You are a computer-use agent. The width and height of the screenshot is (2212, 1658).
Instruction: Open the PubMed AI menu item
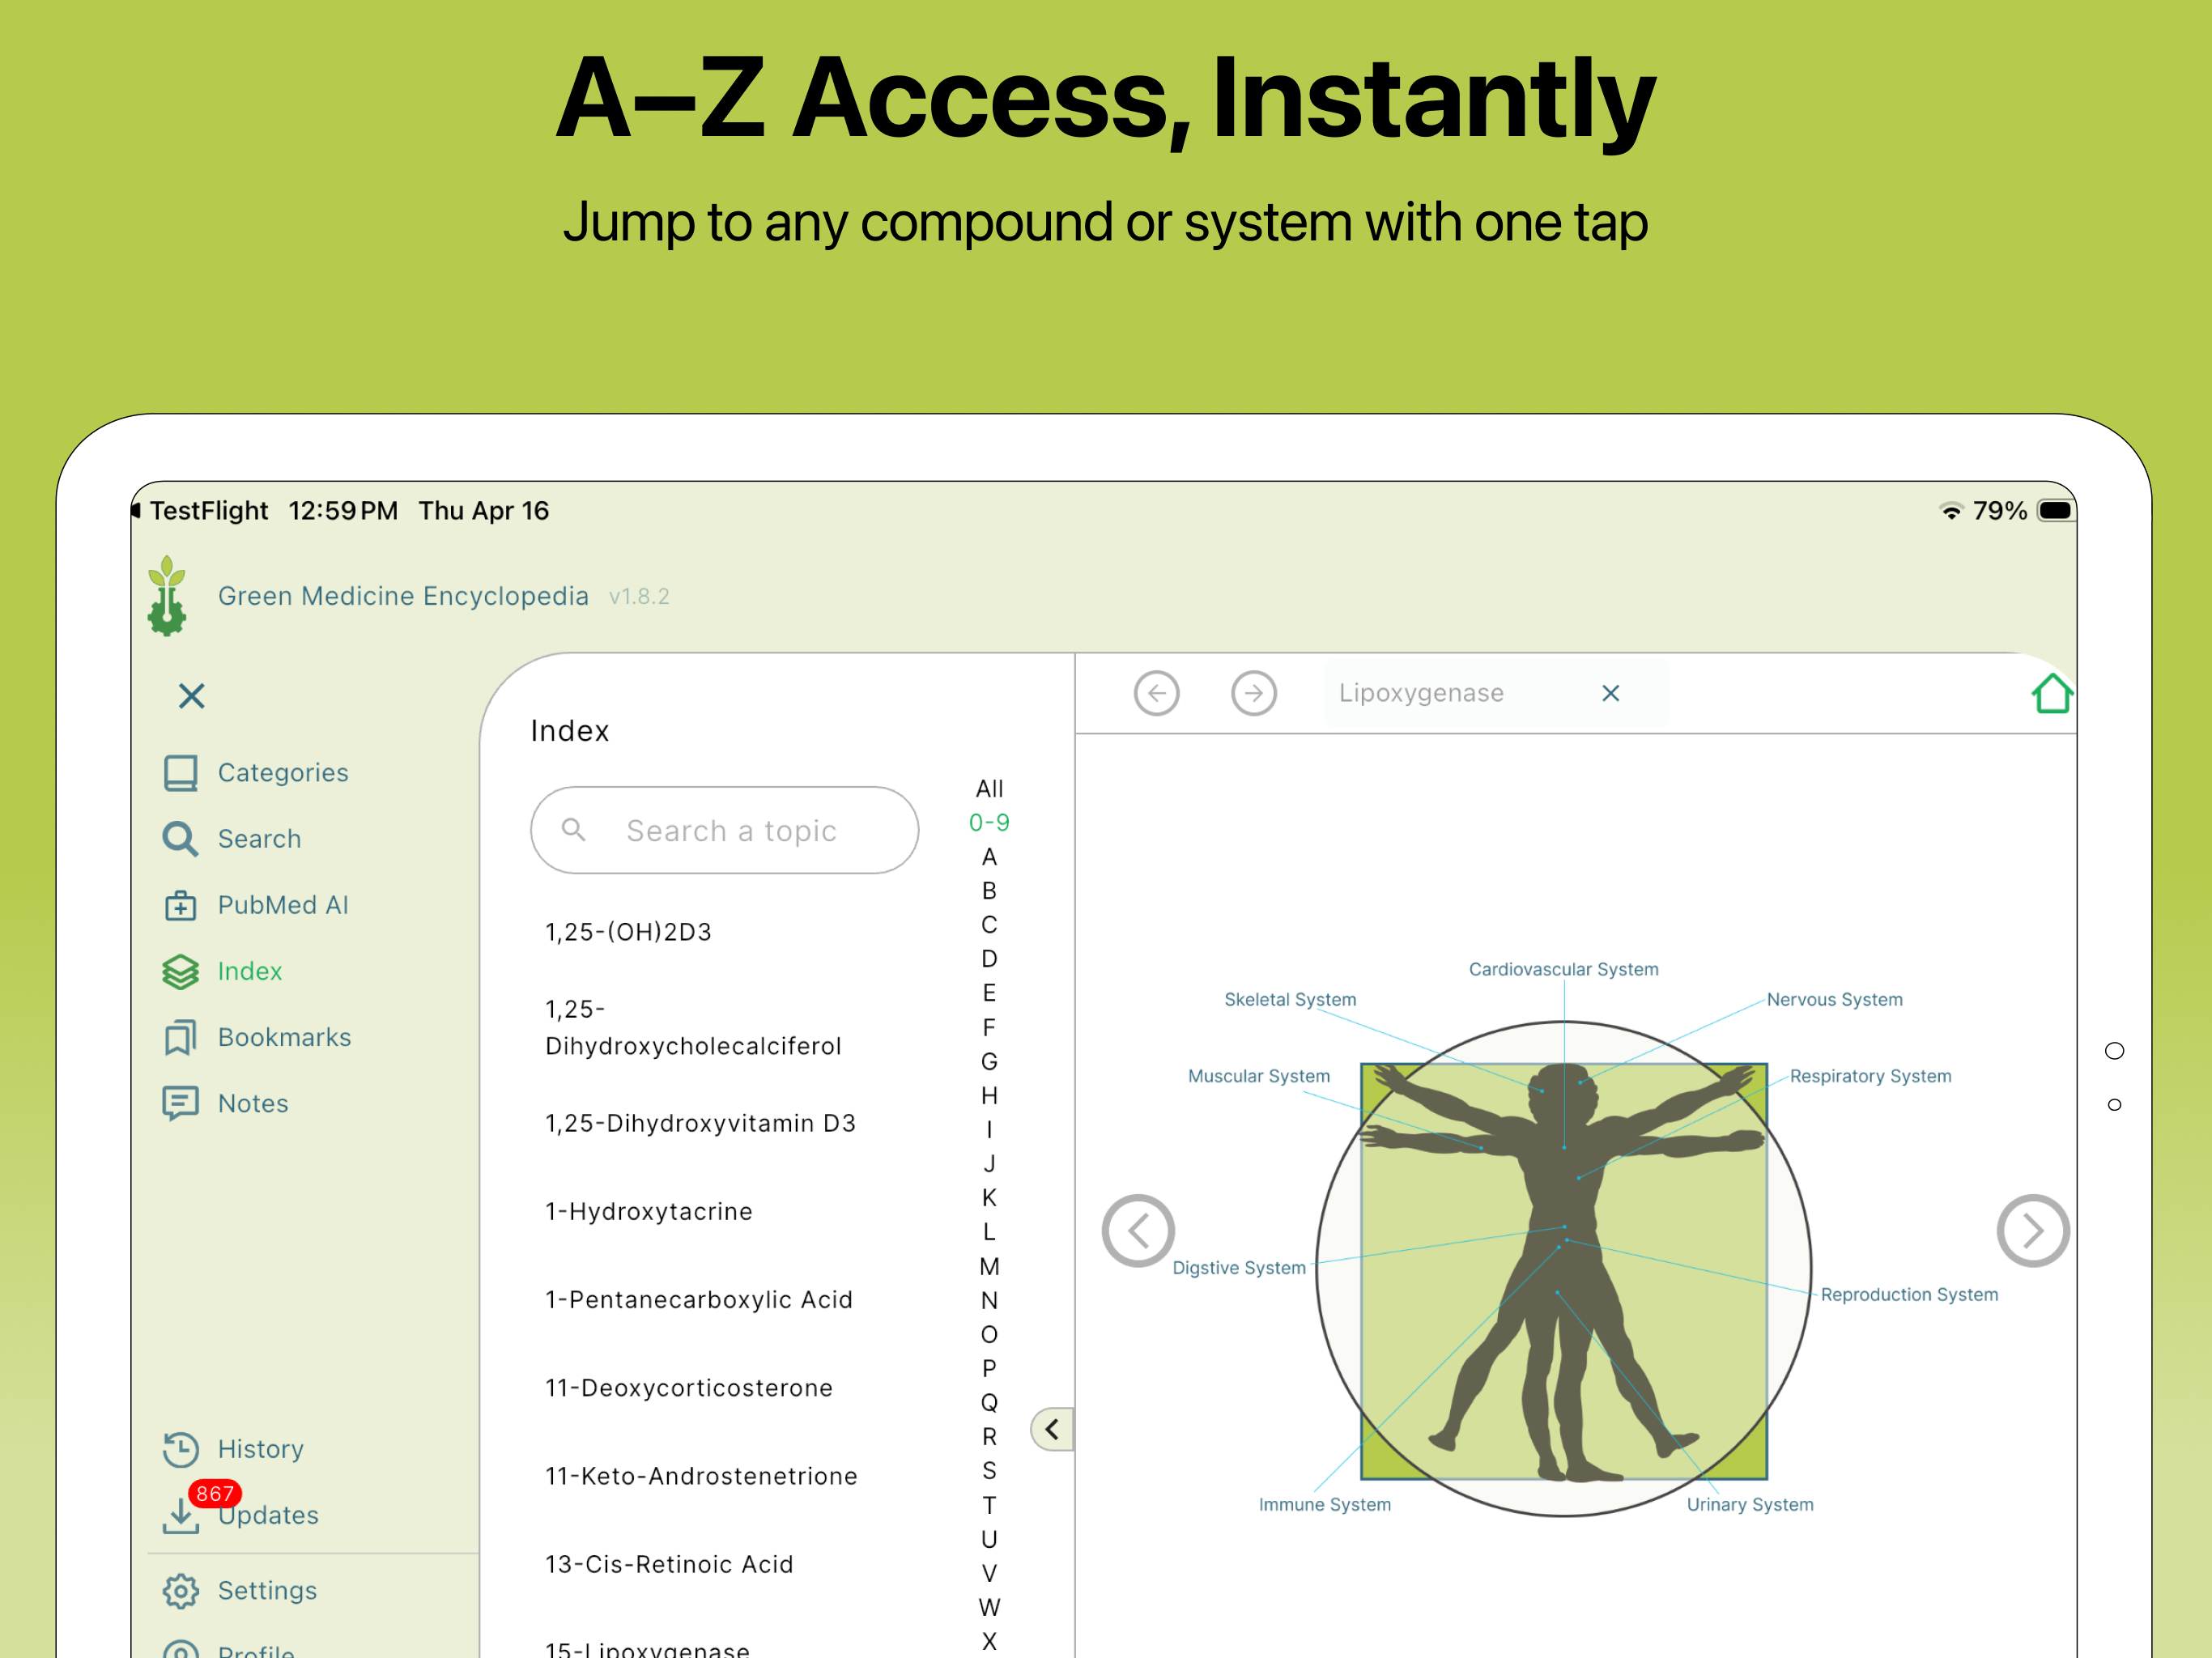coord(283,905)
